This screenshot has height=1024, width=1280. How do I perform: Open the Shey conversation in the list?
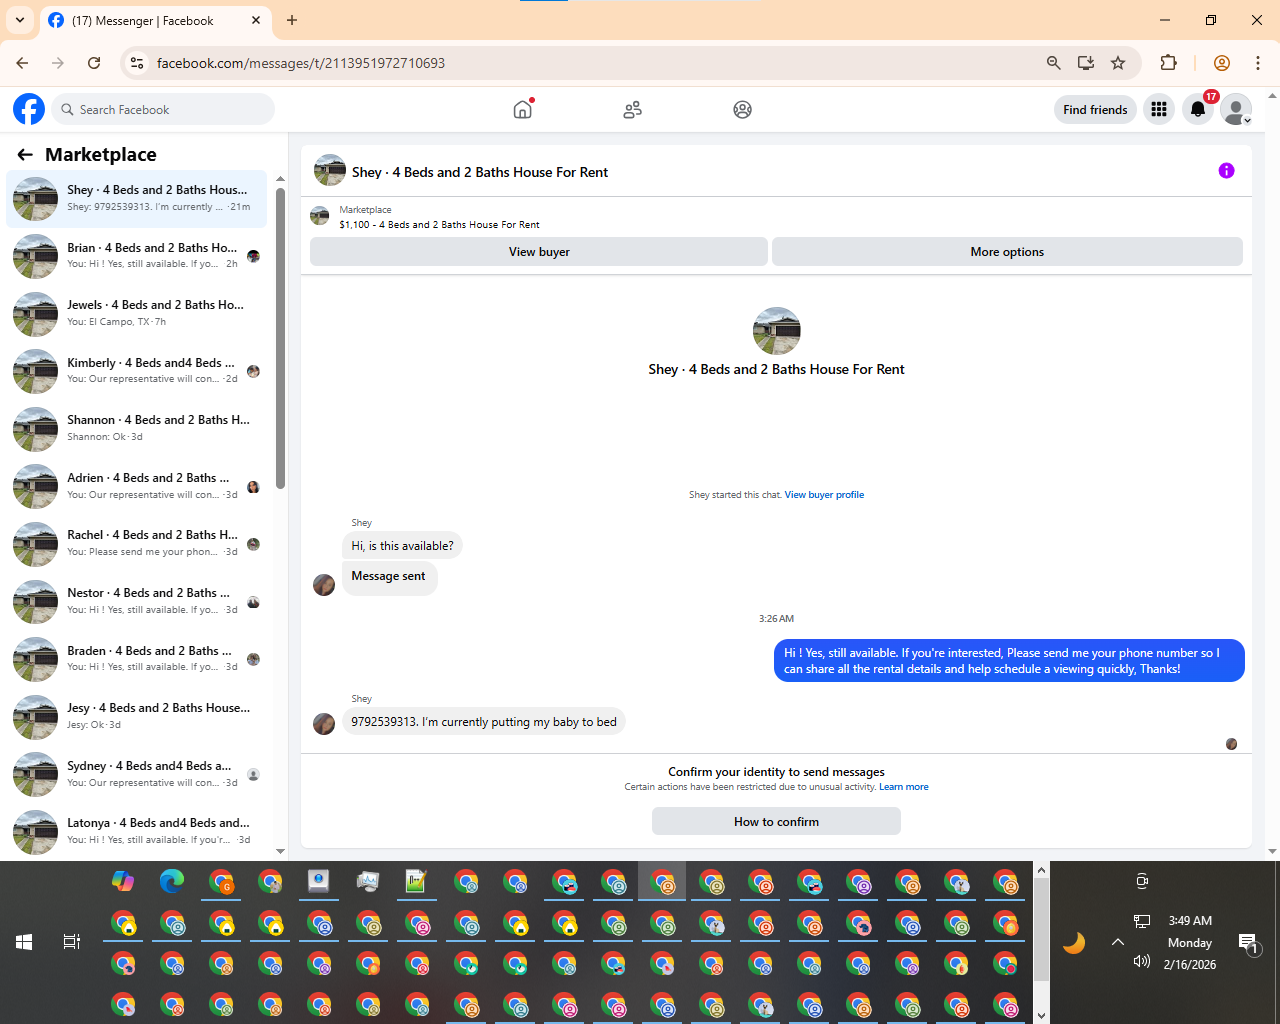click(x=137, y=199)
